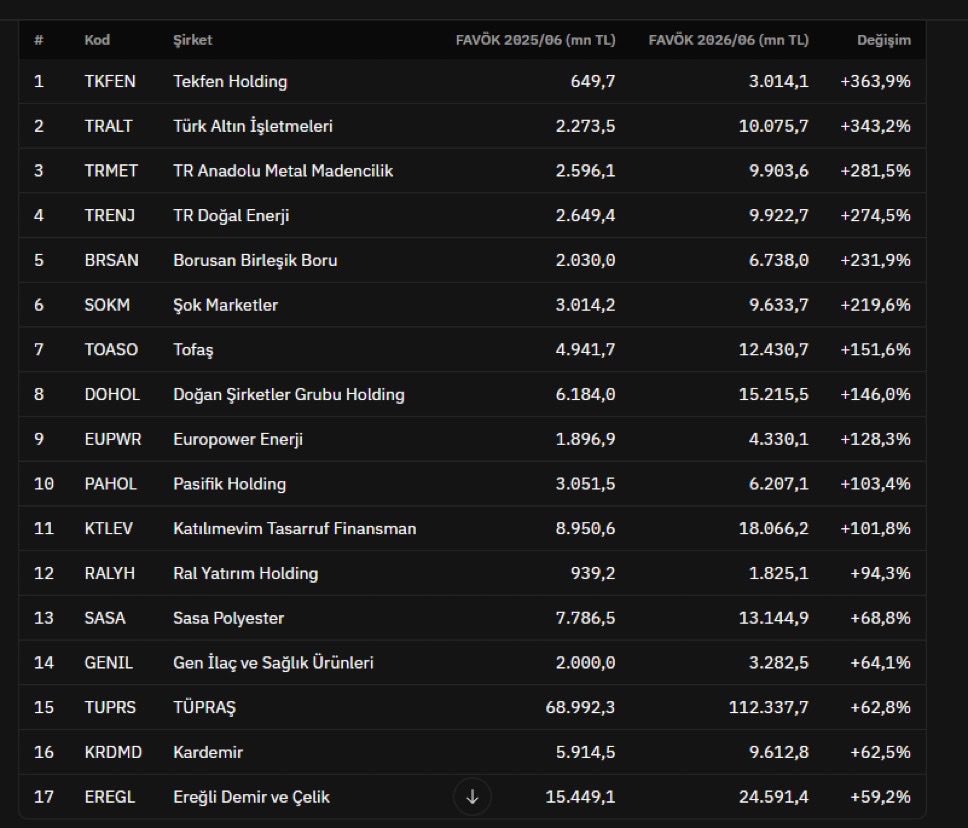968x828 pixels.
Task: Click the 112.337,7 FAVÖK value
Action: tap(769, 707)
